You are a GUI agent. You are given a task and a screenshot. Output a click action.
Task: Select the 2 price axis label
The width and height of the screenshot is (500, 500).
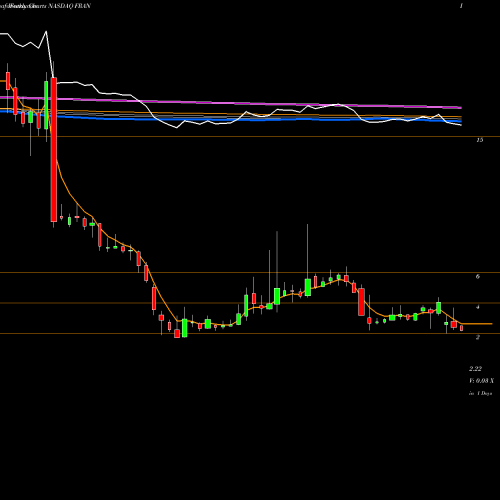pyautogui.click(x=478, y=337)
